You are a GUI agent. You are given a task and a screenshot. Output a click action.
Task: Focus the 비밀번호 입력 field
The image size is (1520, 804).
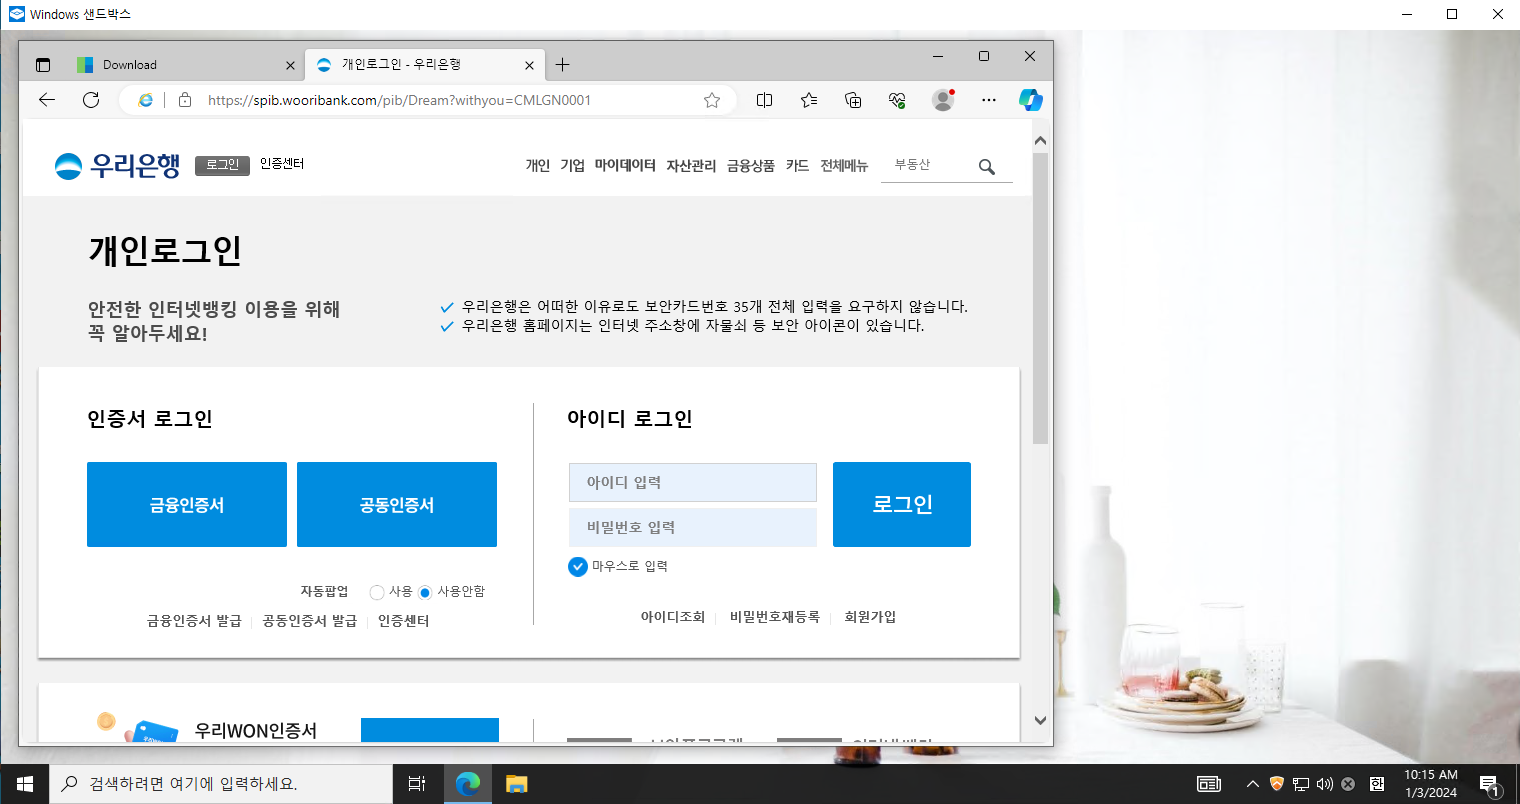693,527
